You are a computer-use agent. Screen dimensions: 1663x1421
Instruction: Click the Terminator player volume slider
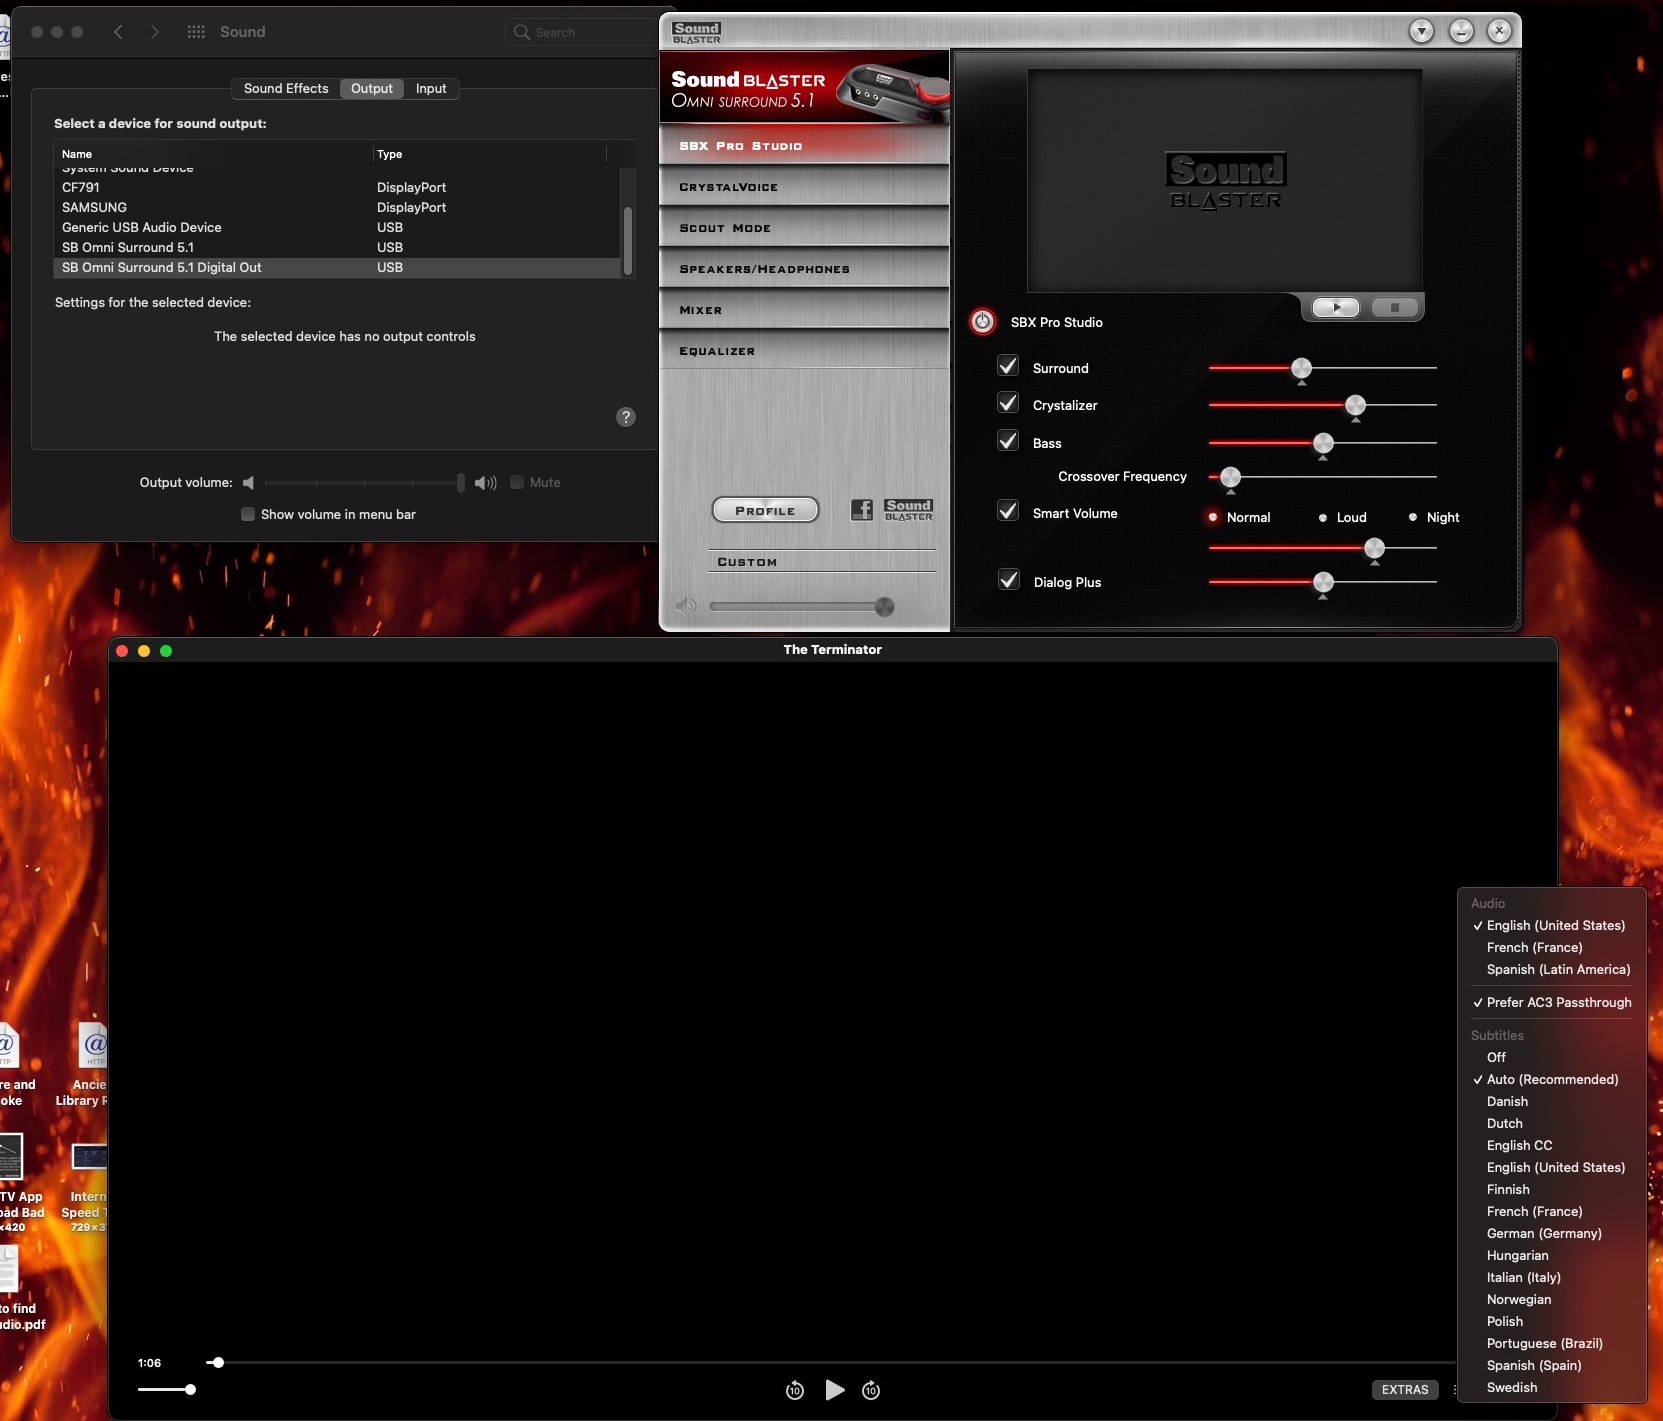(x=166, y=1389)
